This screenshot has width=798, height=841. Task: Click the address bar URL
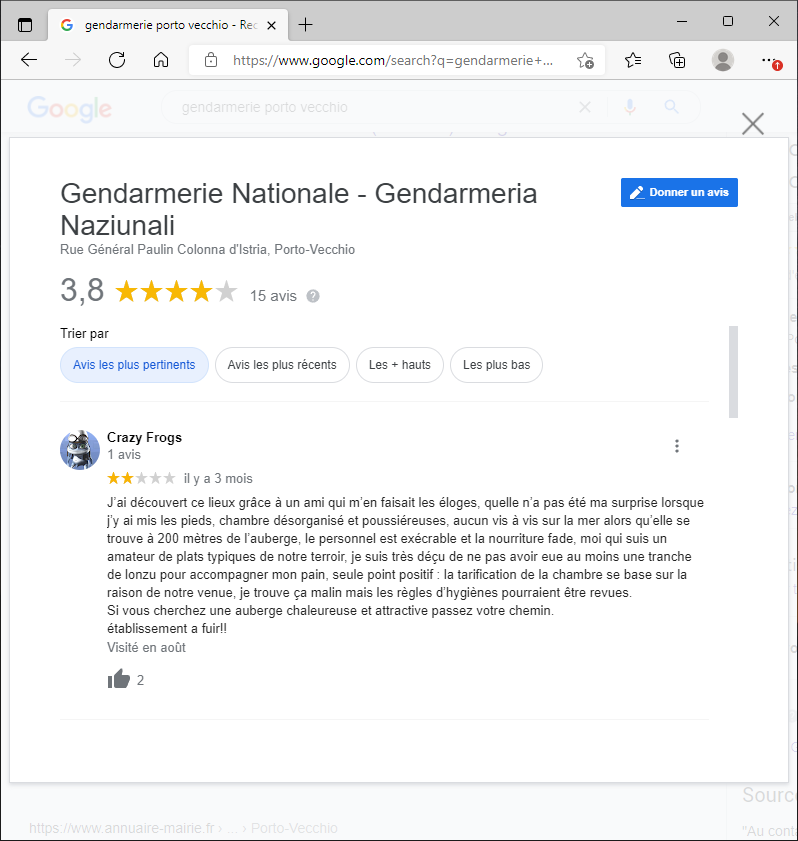click(x=393, y=60)
